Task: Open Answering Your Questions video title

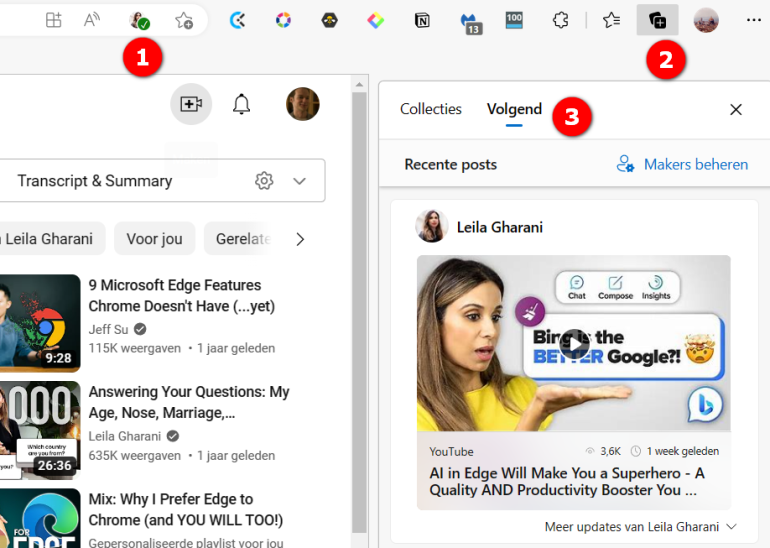Action: point(189,402)
